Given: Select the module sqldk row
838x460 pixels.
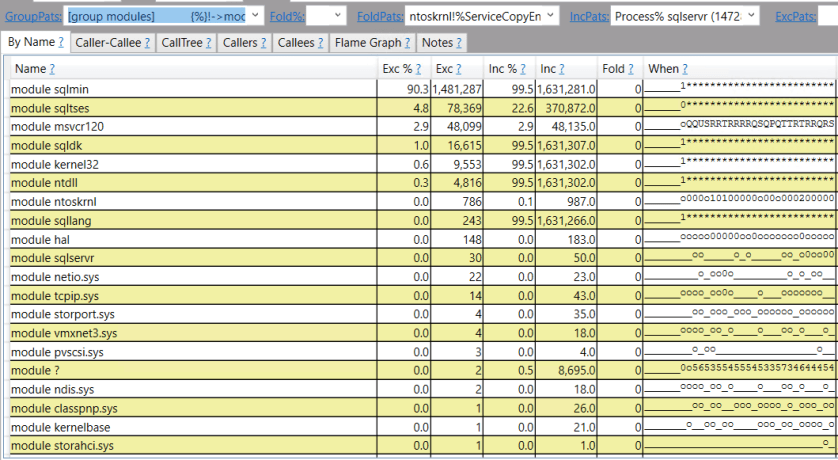Looking at the screenshot, I should tap(422, 145).
